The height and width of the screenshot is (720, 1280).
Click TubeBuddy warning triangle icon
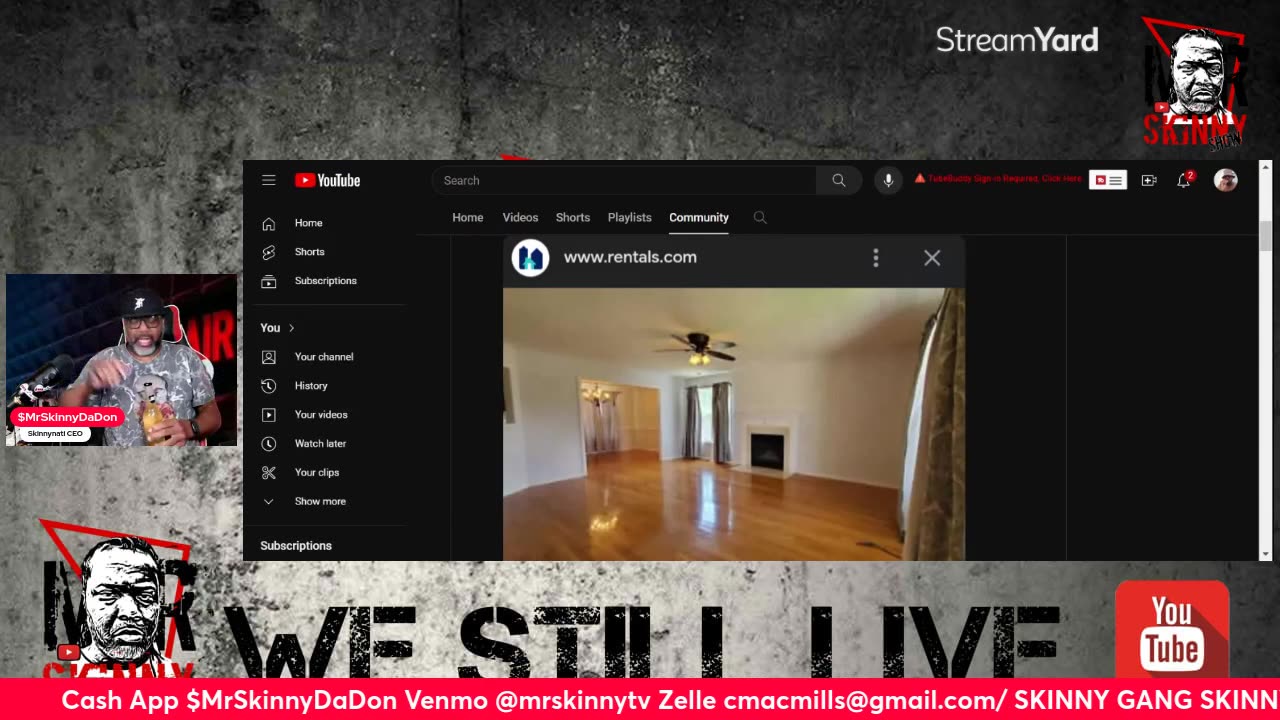[x=920, y=179]
